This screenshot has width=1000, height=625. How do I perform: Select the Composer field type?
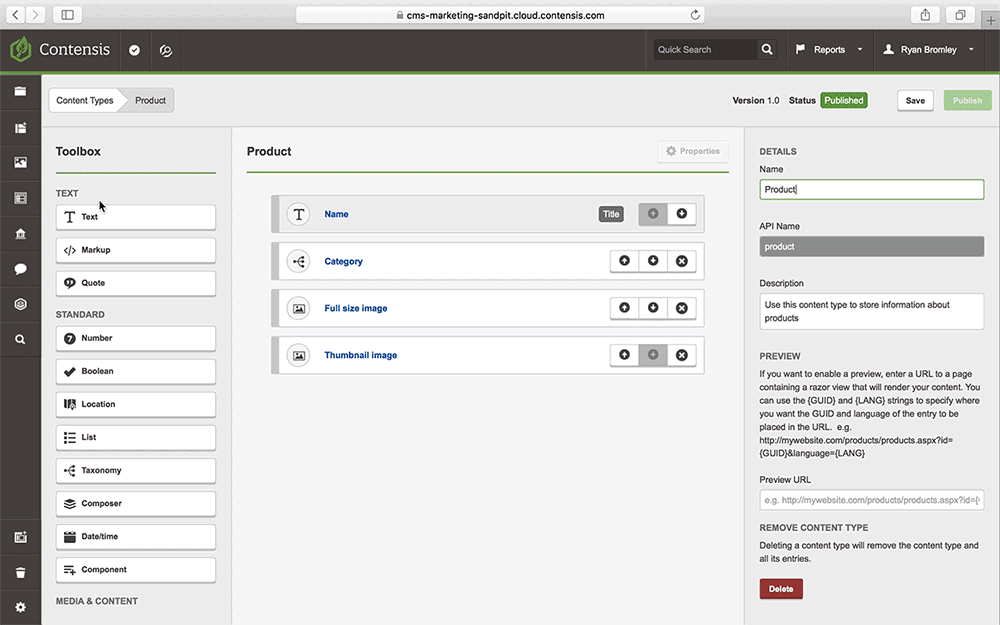[x=135, y=503]
